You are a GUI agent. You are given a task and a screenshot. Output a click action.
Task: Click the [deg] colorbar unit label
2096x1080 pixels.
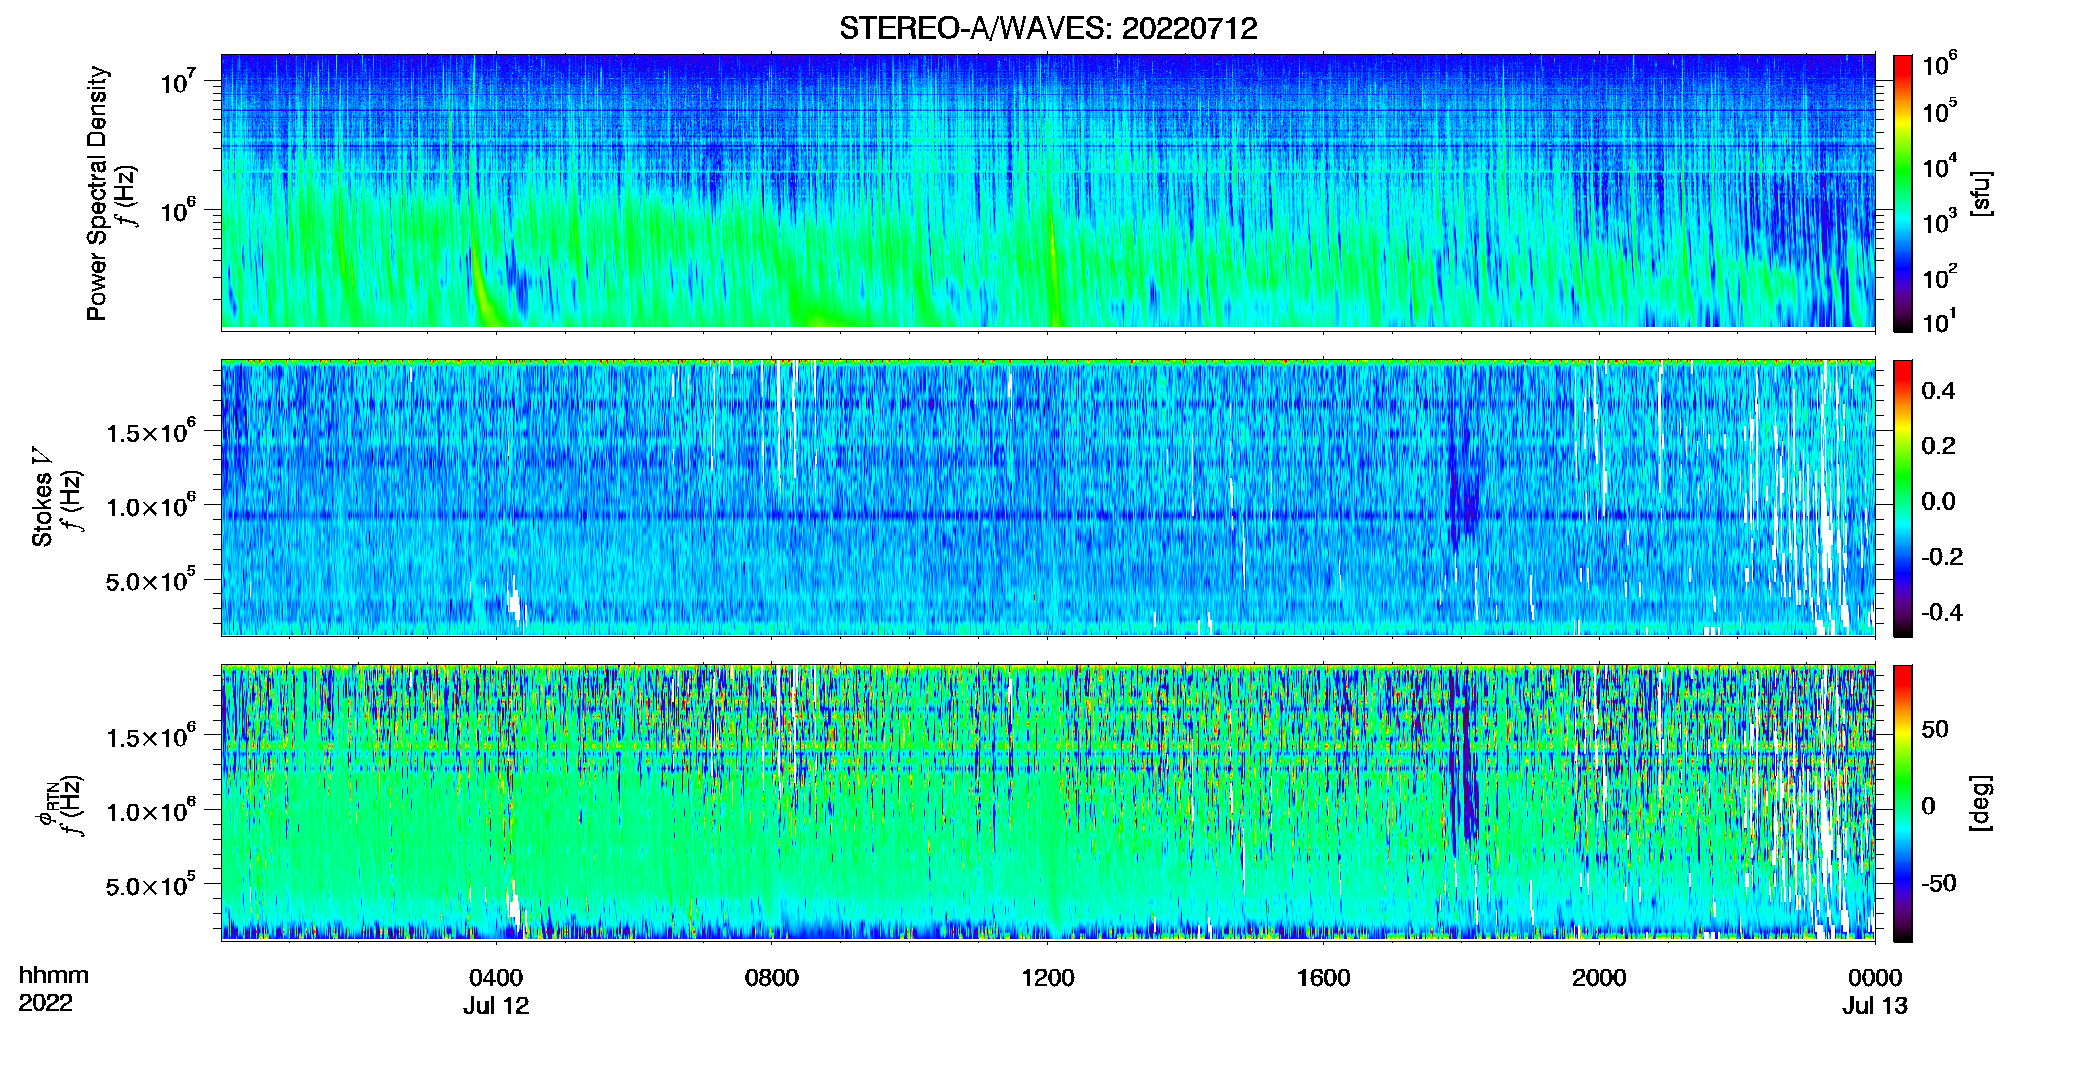tap(1981, 803)
